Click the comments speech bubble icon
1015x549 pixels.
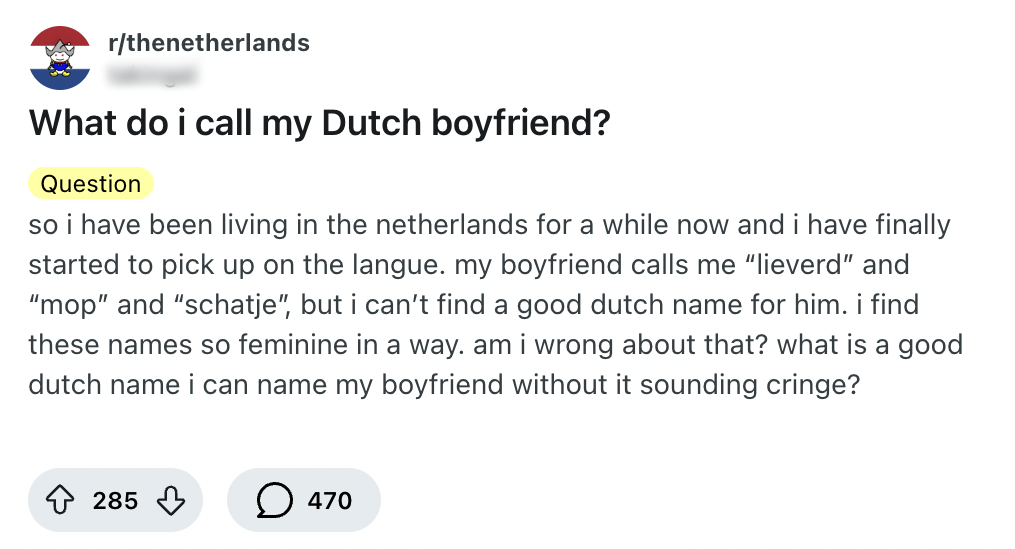(x=275, y=500)
